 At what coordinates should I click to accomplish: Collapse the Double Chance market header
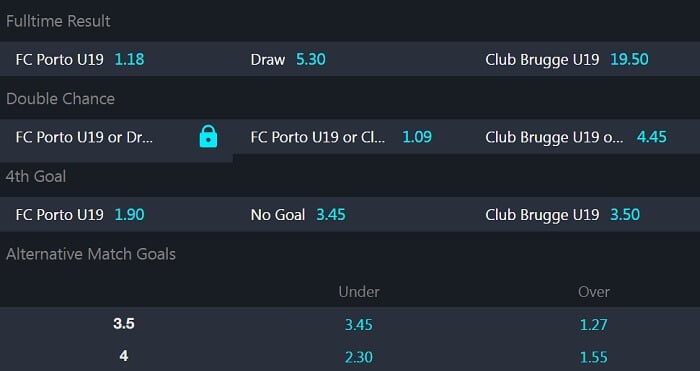350,98
